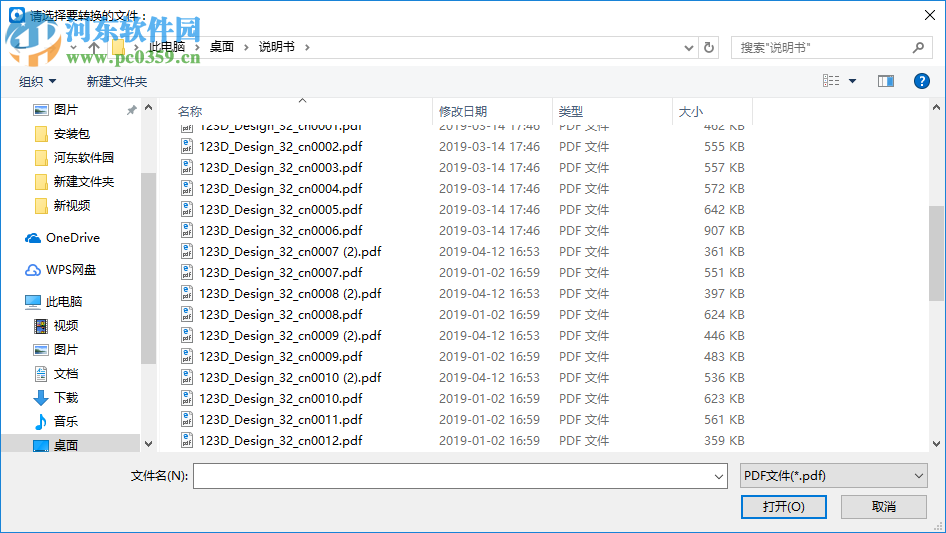Screen dimensions: 946x533
Task: Click the change view layout icon
Action: [831, 81]
